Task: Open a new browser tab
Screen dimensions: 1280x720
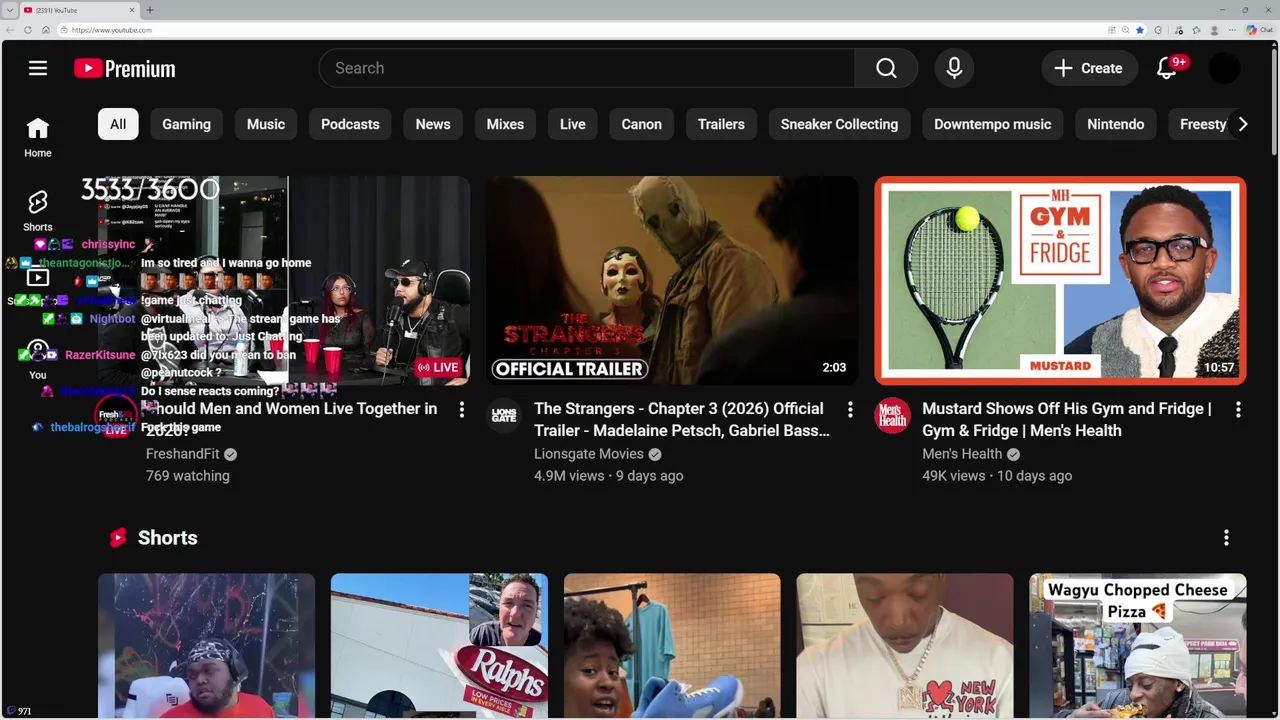Action: pyautogui.click(x=150, y=10)
